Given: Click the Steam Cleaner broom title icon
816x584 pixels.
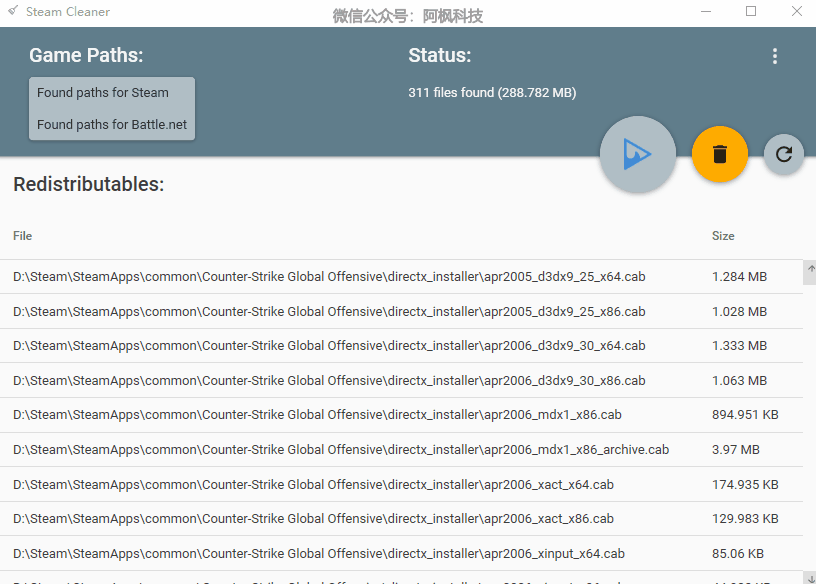Looking at the screenshot, I should 13,10.
